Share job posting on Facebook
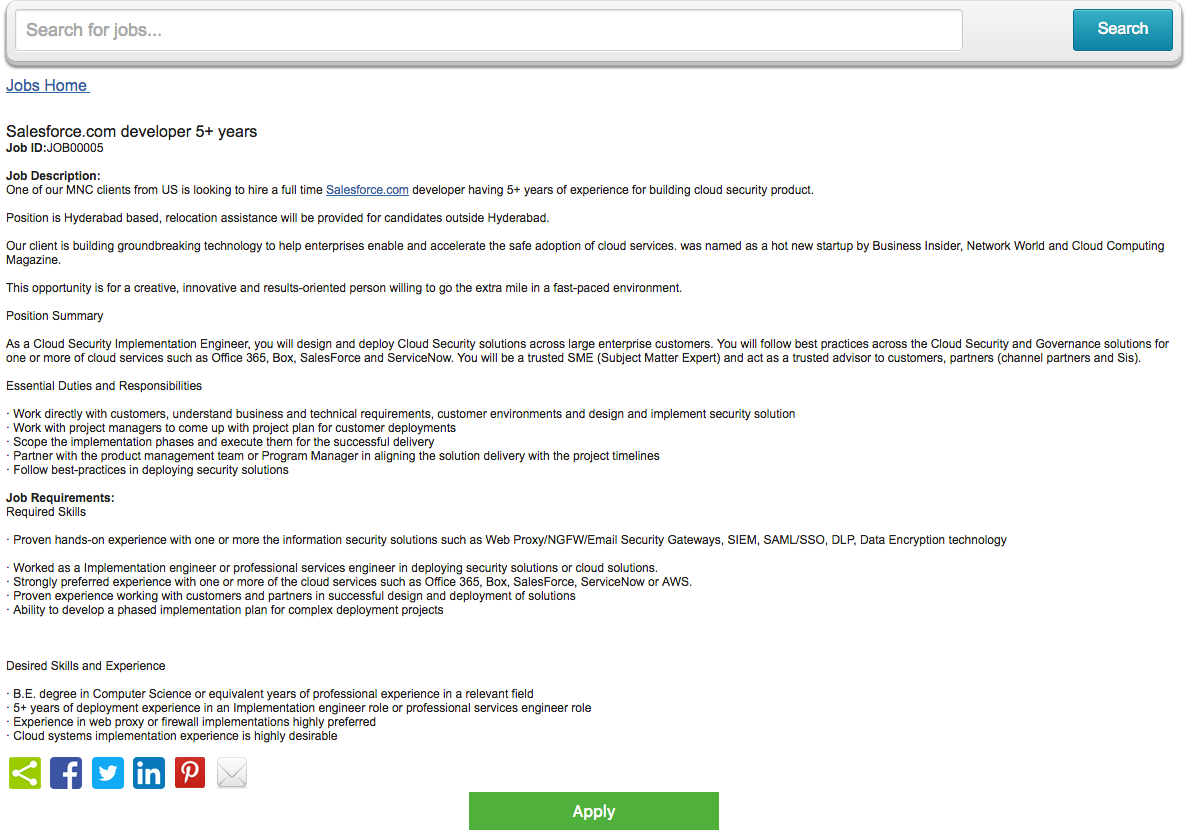 coord(66,773)
